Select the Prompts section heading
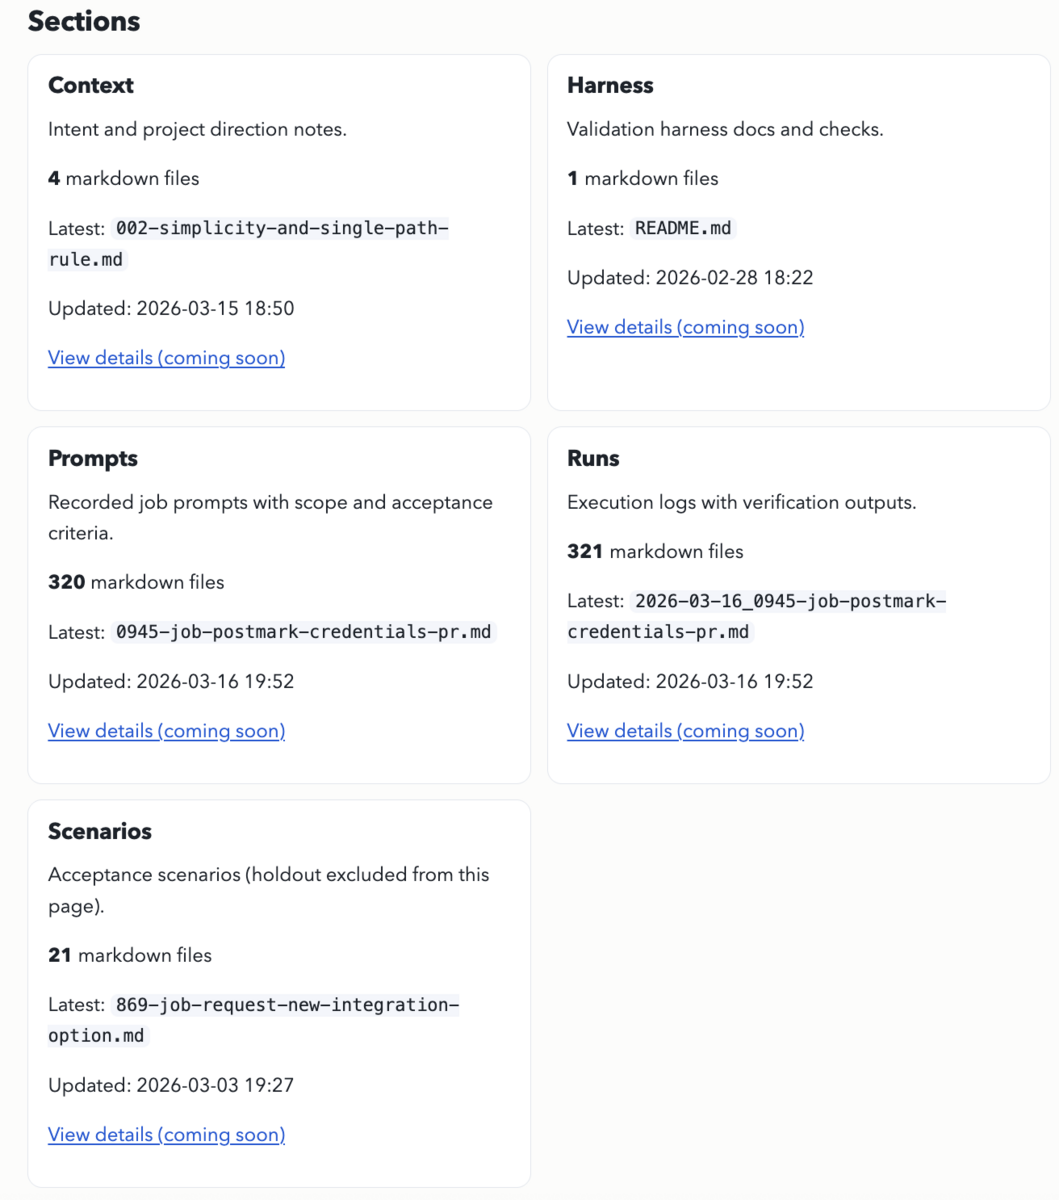Screen dimensions: 1059x1200 point(93,458)
